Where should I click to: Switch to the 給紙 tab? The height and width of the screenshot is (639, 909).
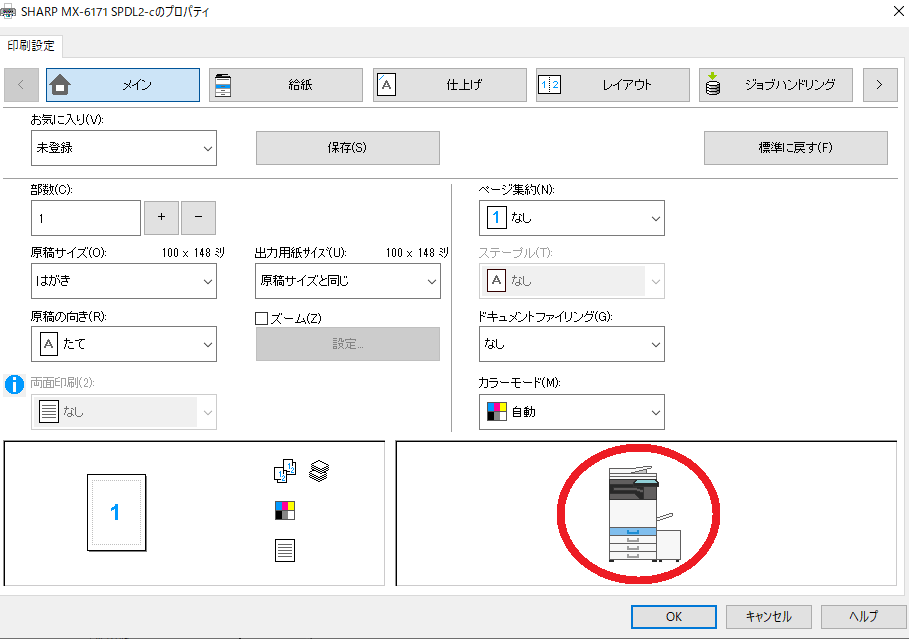tap(286, 85)
